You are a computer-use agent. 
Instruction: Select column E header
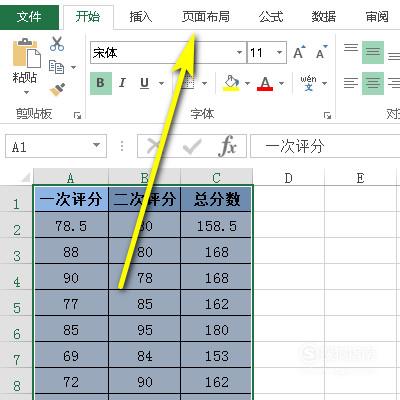coord(361,177)
